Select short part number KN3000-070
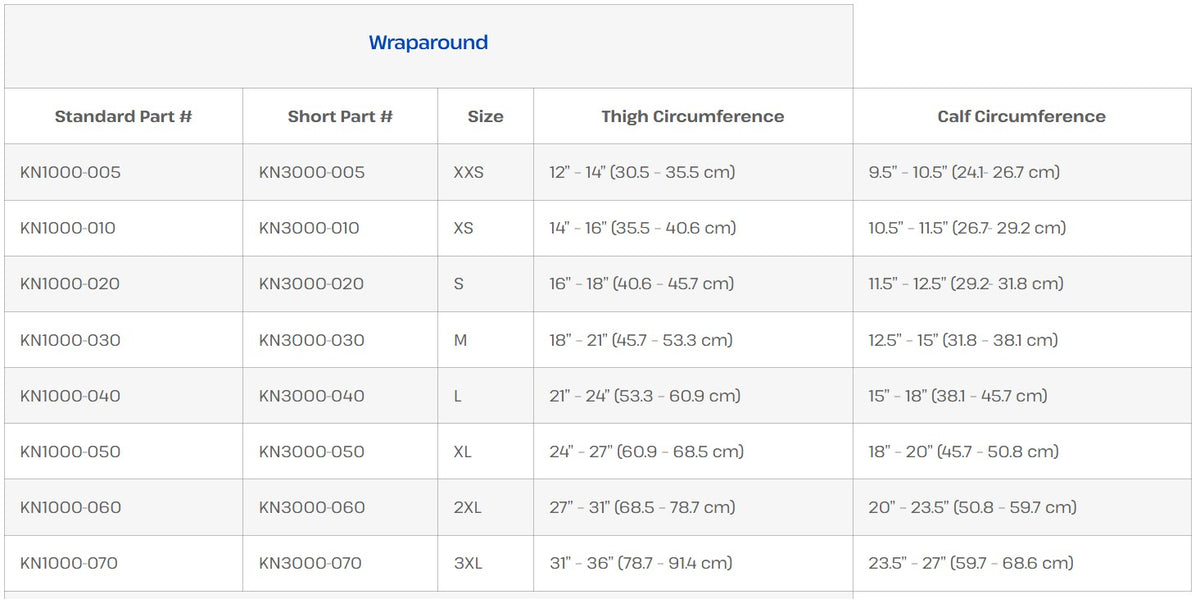Screen dimensions: 1200x599 tap(310, 564)
